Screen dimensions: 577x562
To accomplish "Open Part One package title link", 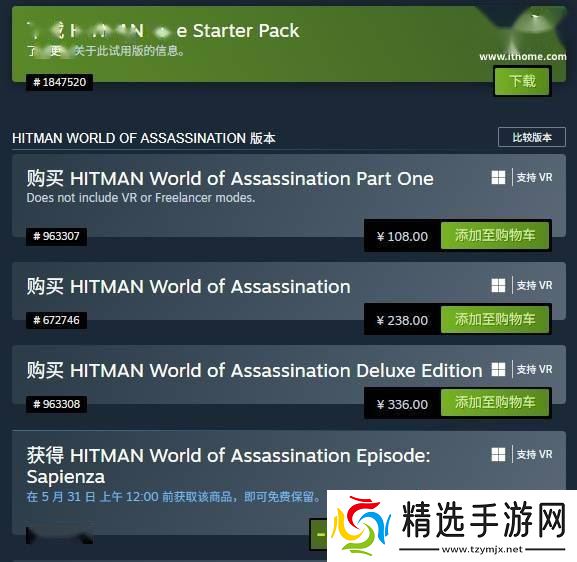I will click(x=230, y=179).
